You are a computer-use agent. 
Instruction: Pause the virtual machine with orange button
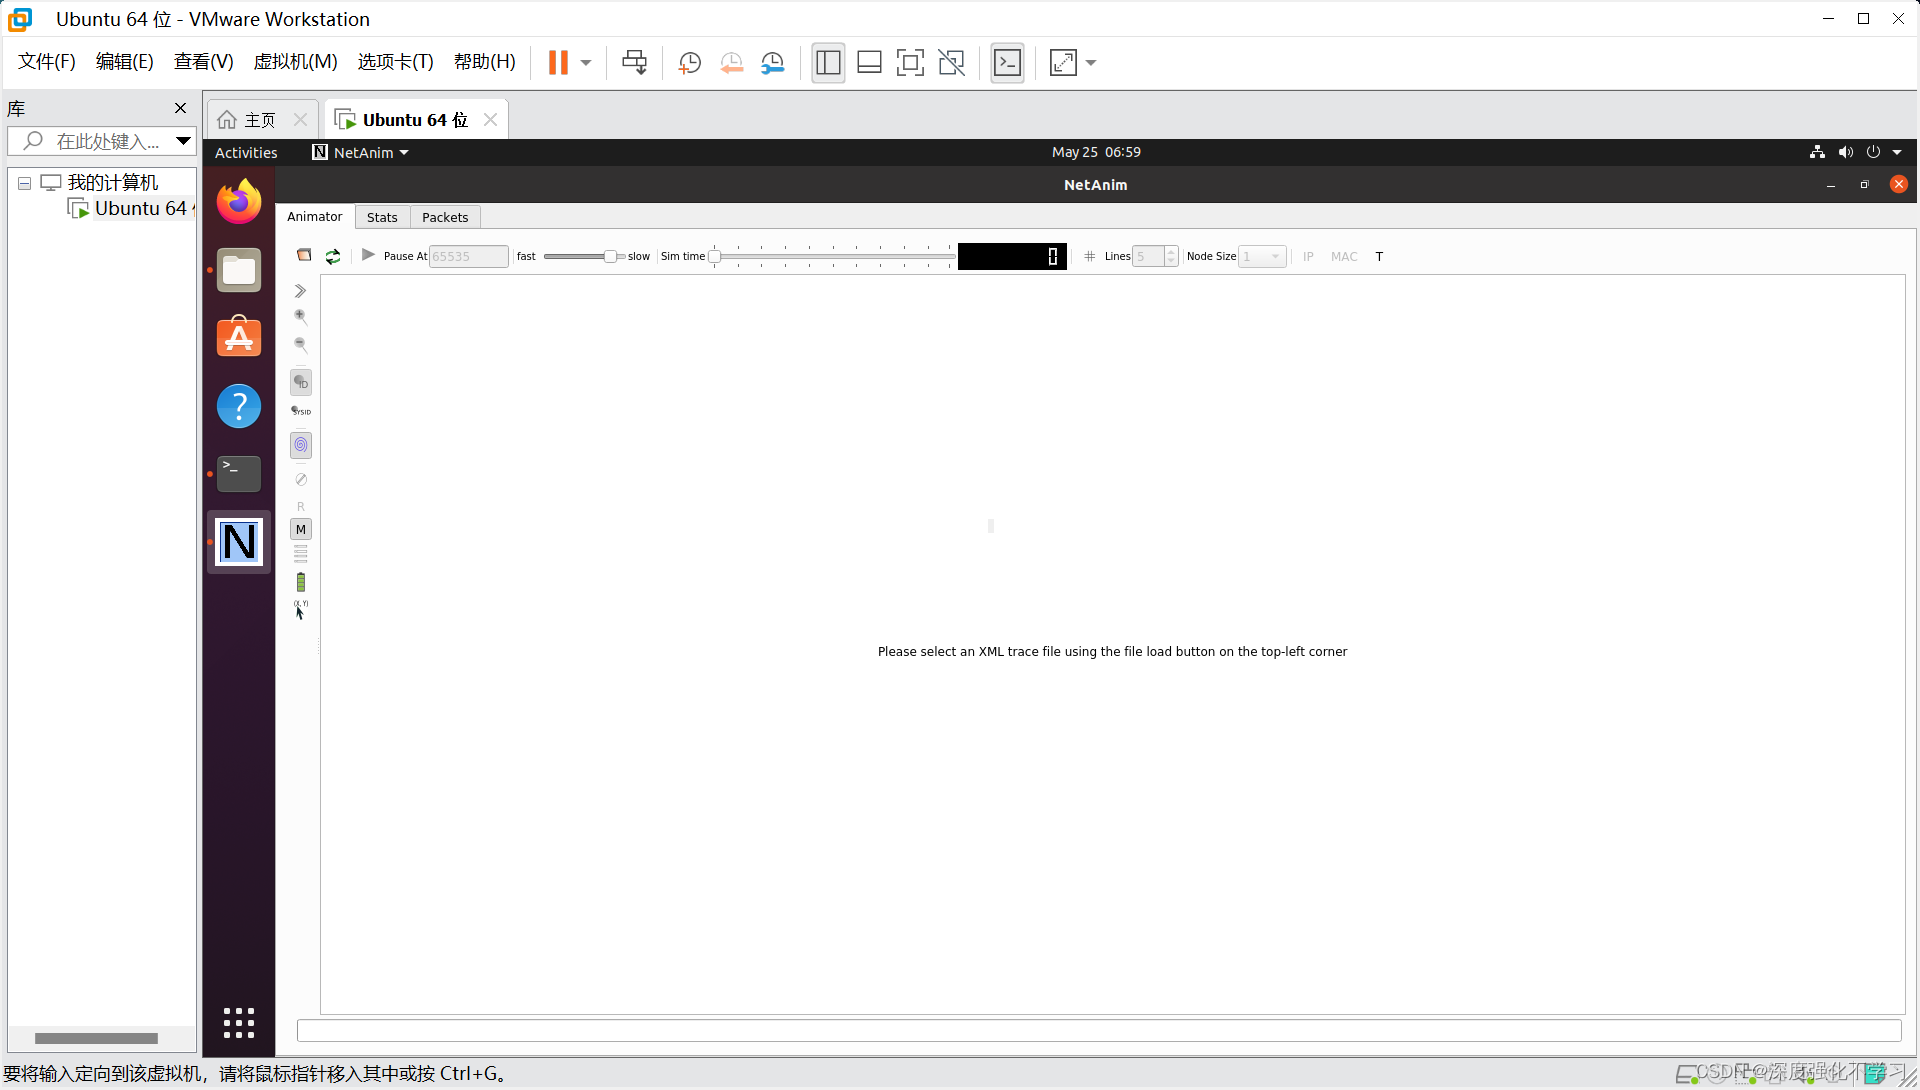tap(558, 62)
